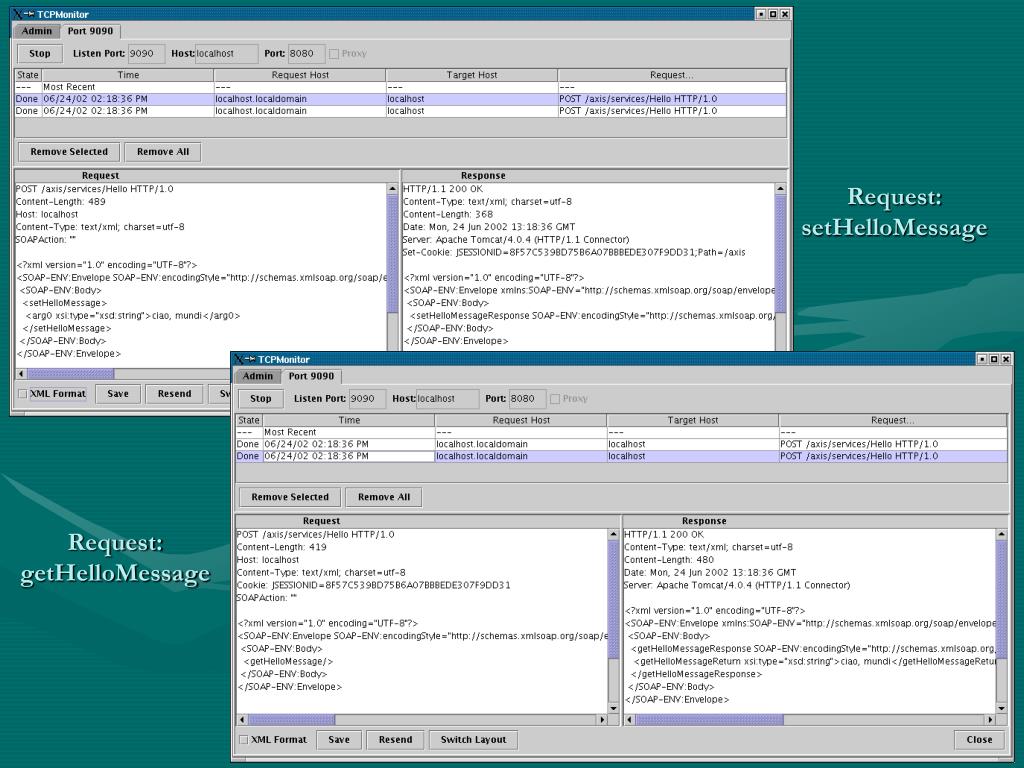Click Remove All in the back window

tap(163, 152)
